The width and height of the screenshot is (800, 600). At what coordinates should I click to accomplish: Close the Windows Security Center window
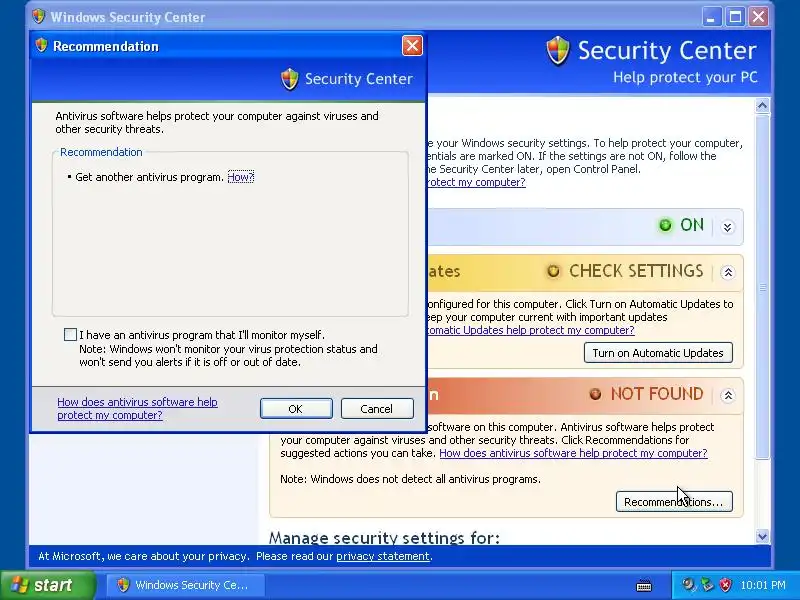click(x=759, y=17)
